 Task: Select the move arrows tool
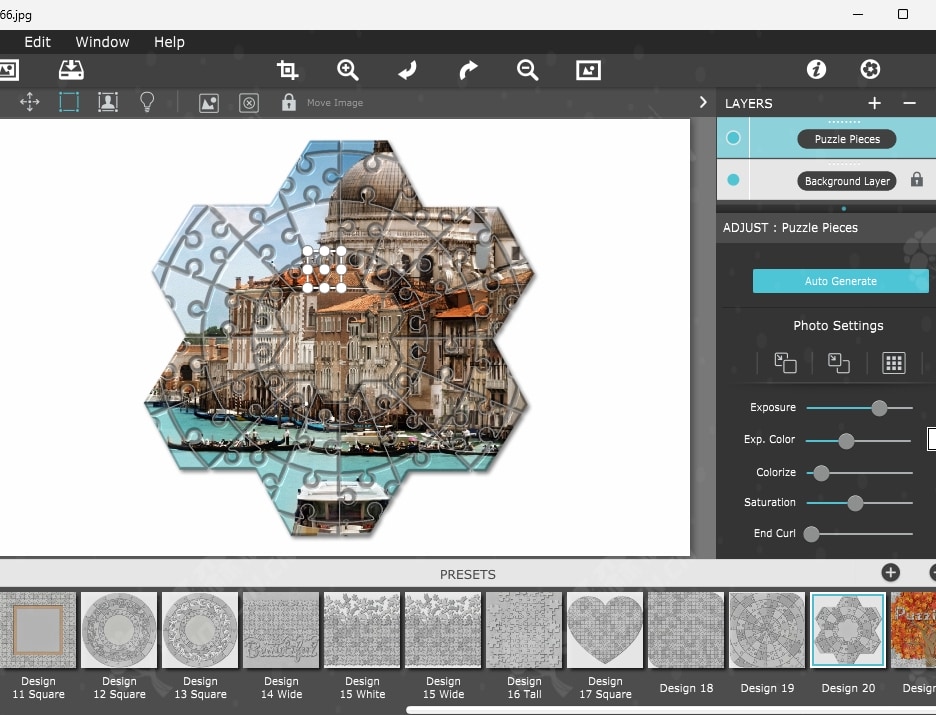pos(29,102)
